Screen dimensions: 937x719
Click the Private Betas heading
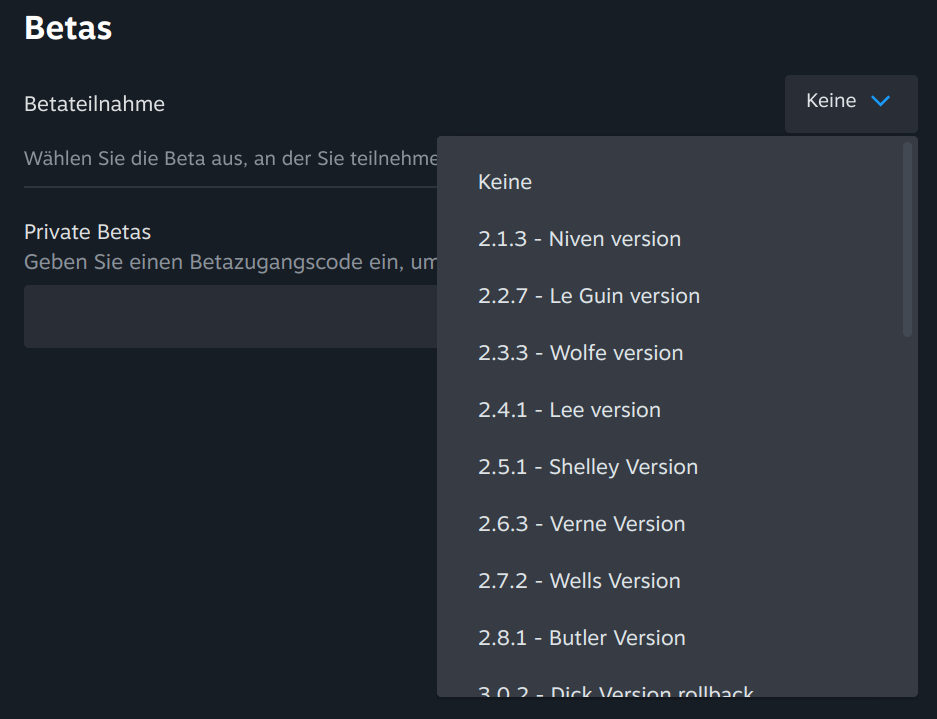[x=87, y=232]
